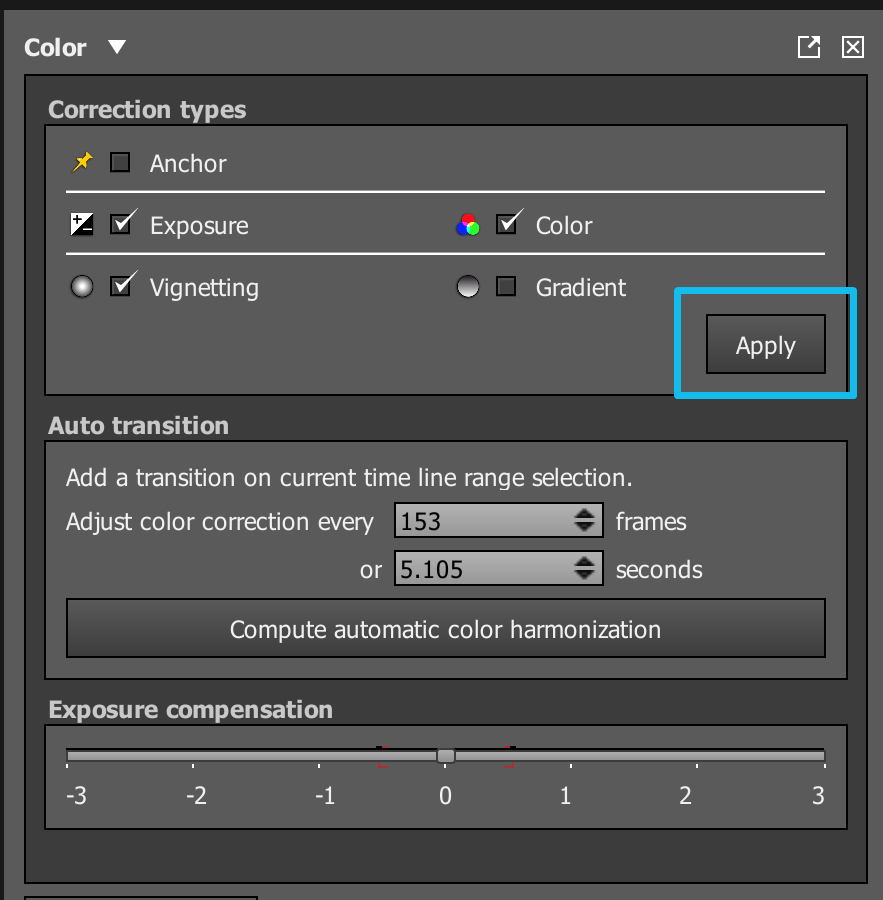Screen dimensions: 883x900
Task: Click the RGB Color correction icon
Action: click(467, 224)
